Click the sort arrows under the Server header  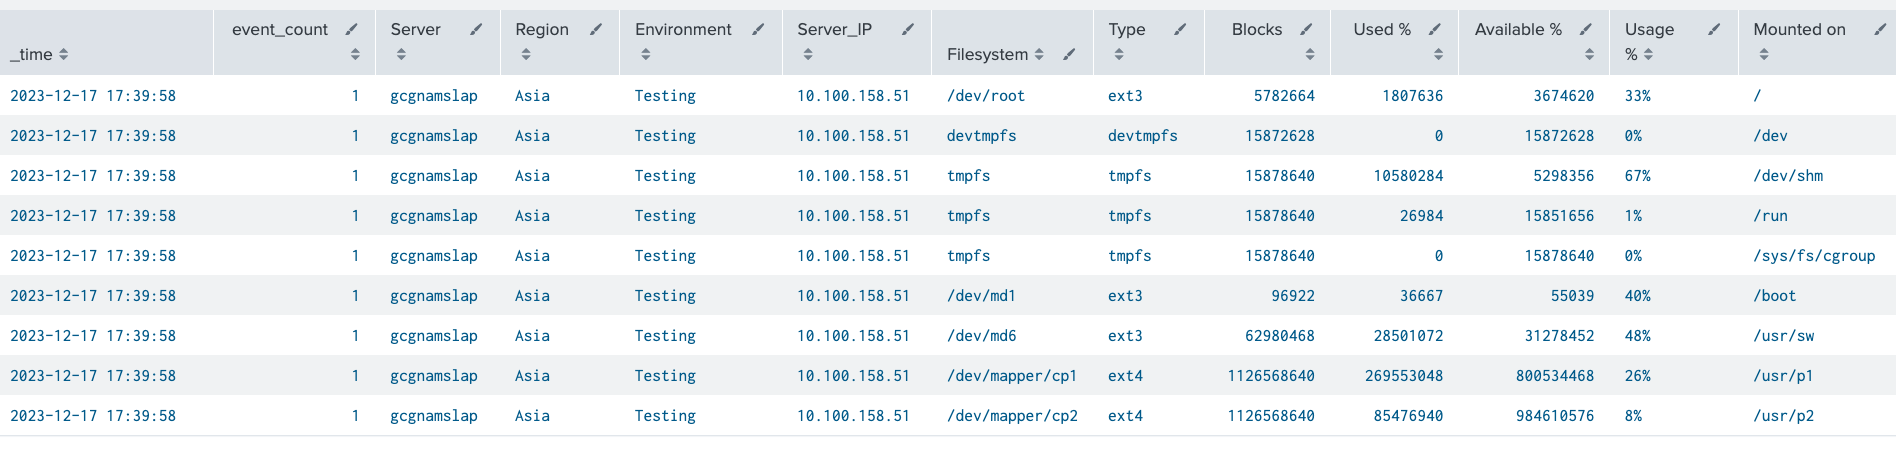coord(401,54)
